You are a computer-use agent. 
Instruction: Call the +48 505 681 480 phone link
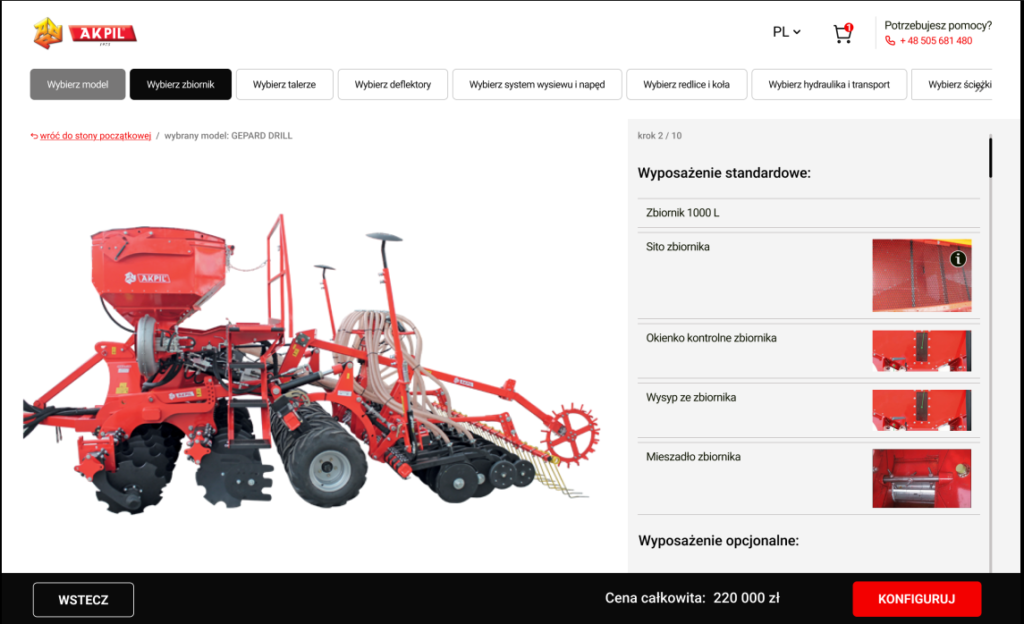click(935, 41)
